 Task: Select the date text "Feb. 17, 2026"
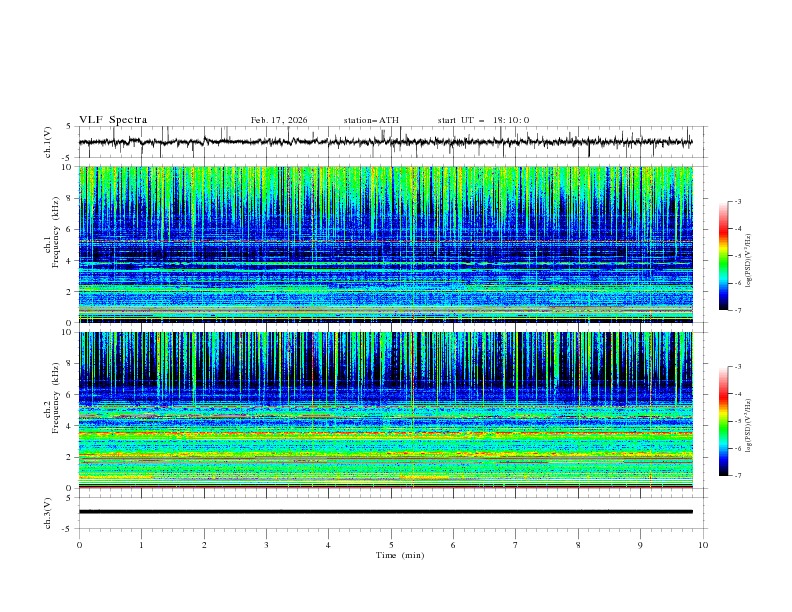point(279,120)
